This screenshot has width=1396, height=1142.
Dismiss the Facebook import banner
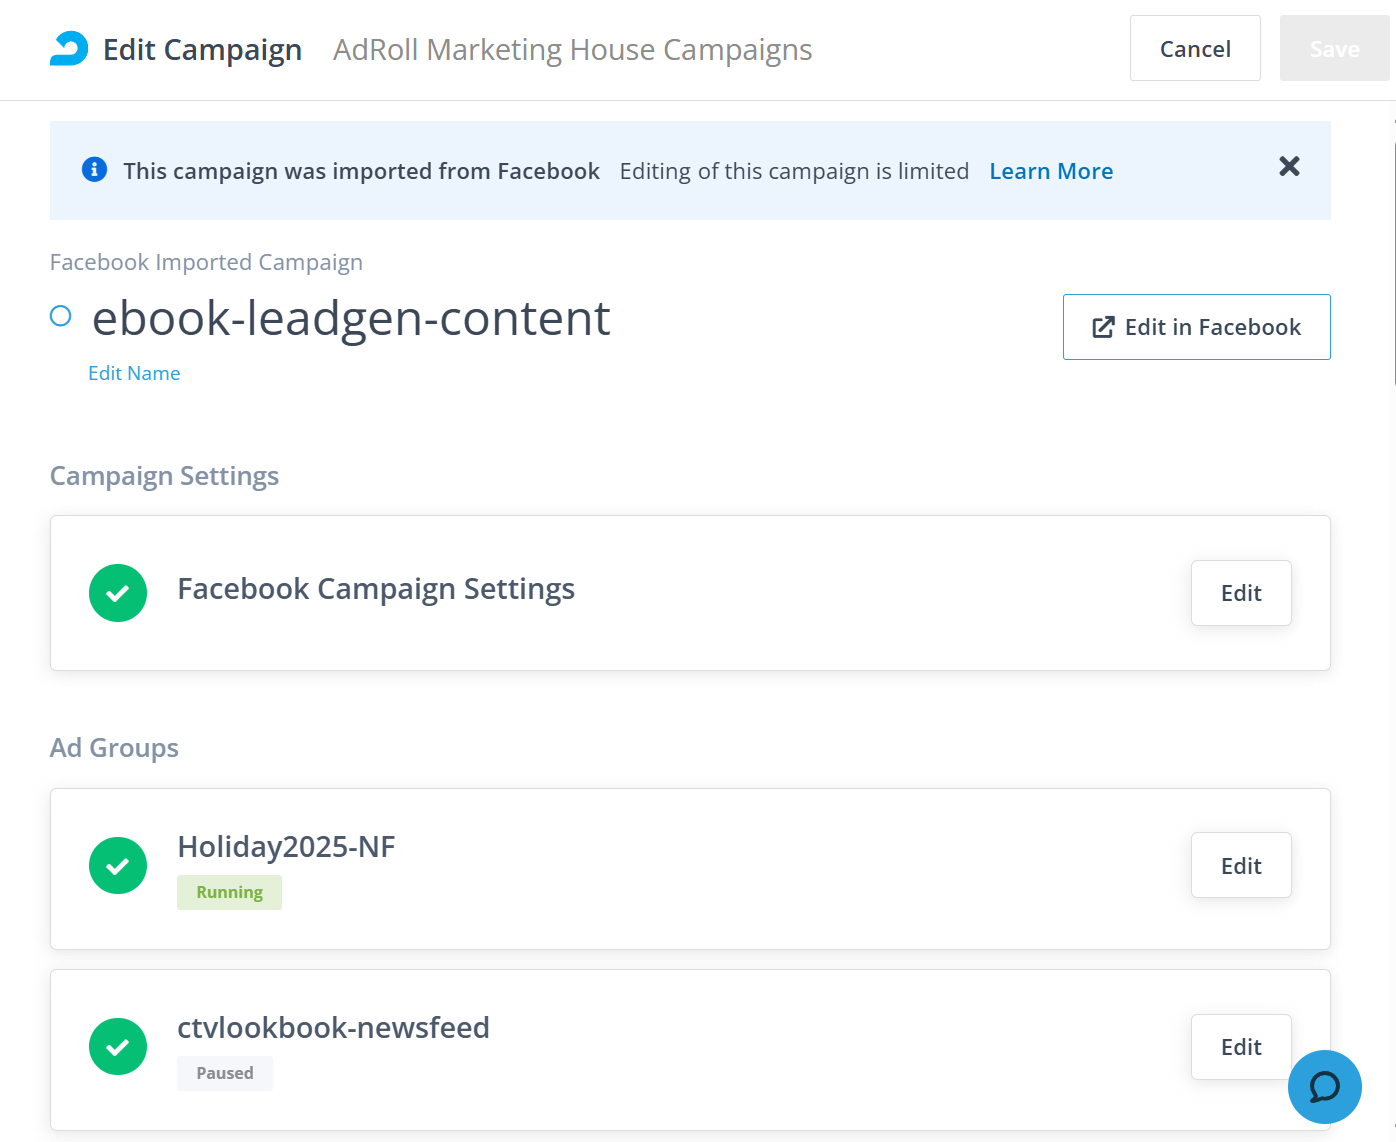pyautogui.click(x=1289, y=166)
